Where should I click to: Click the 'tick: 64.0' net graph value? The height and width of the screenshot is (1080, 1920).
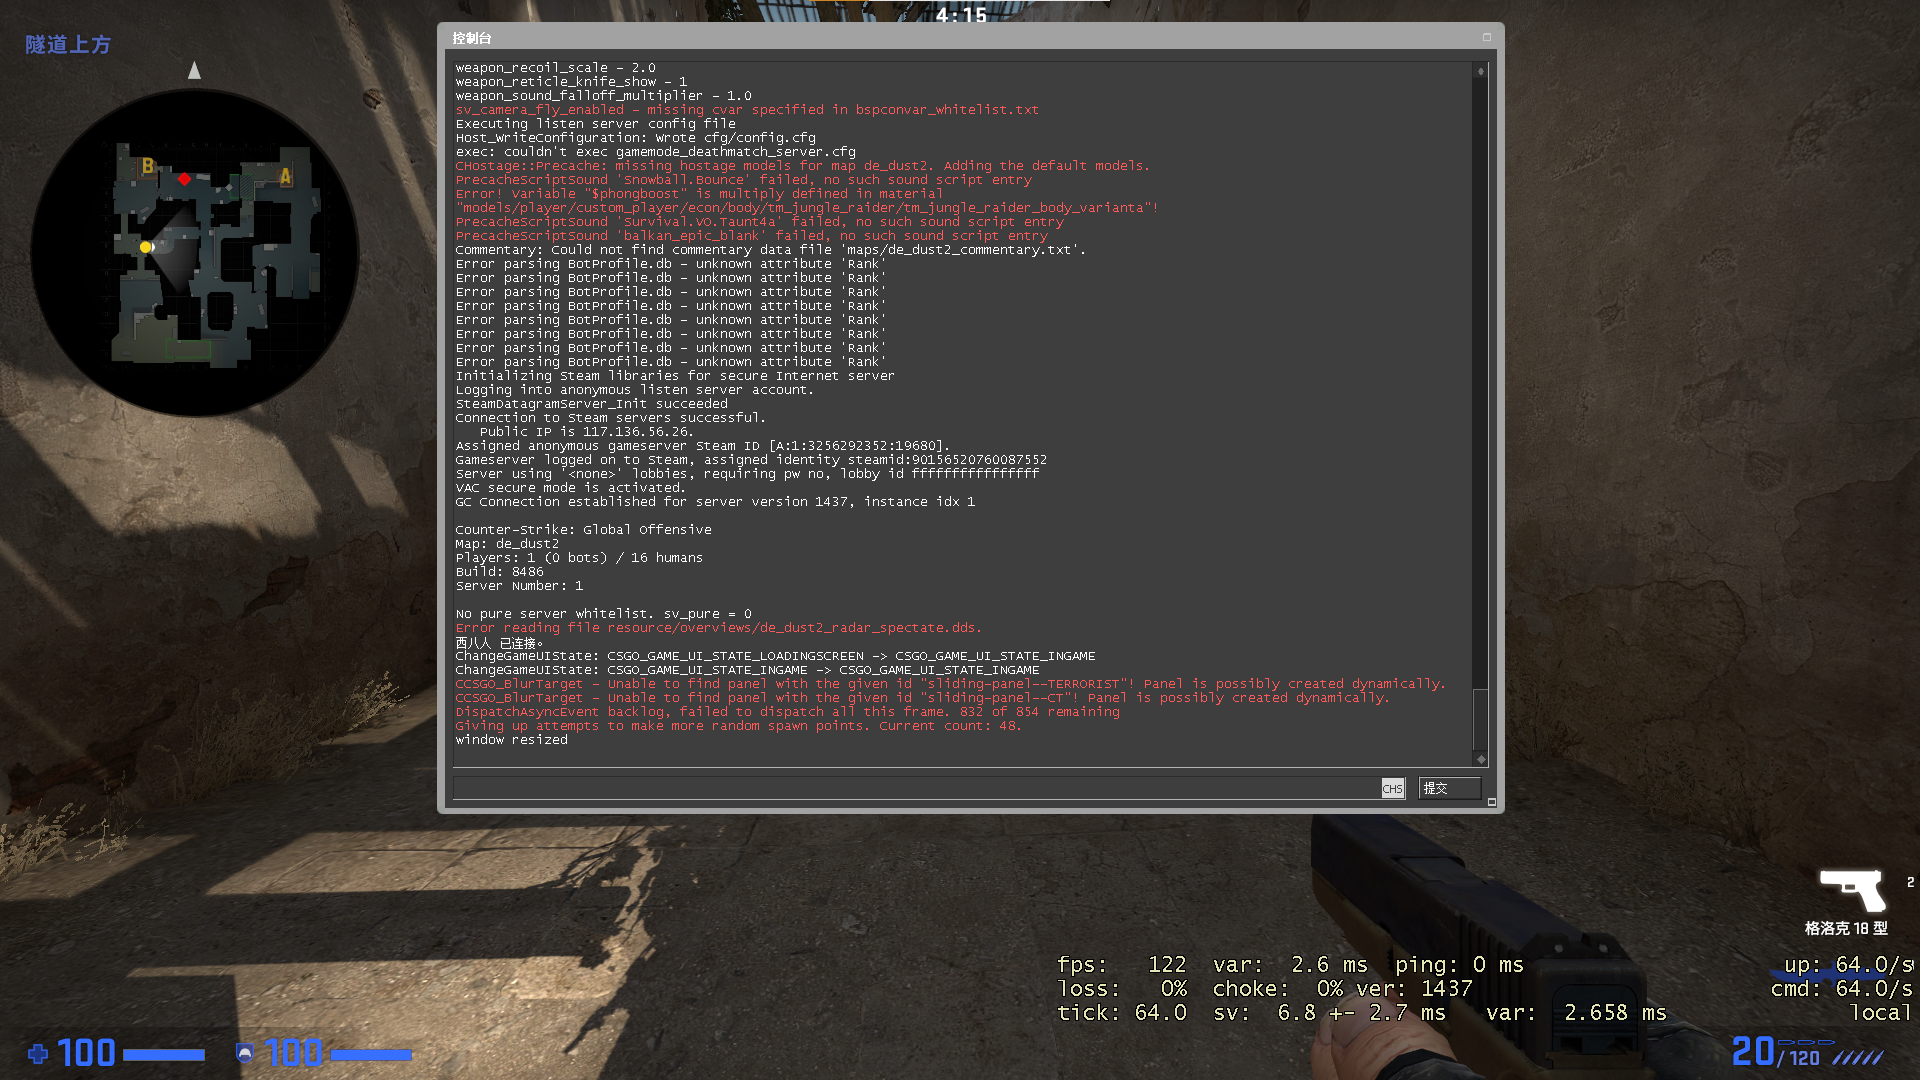[1122, 1013]
